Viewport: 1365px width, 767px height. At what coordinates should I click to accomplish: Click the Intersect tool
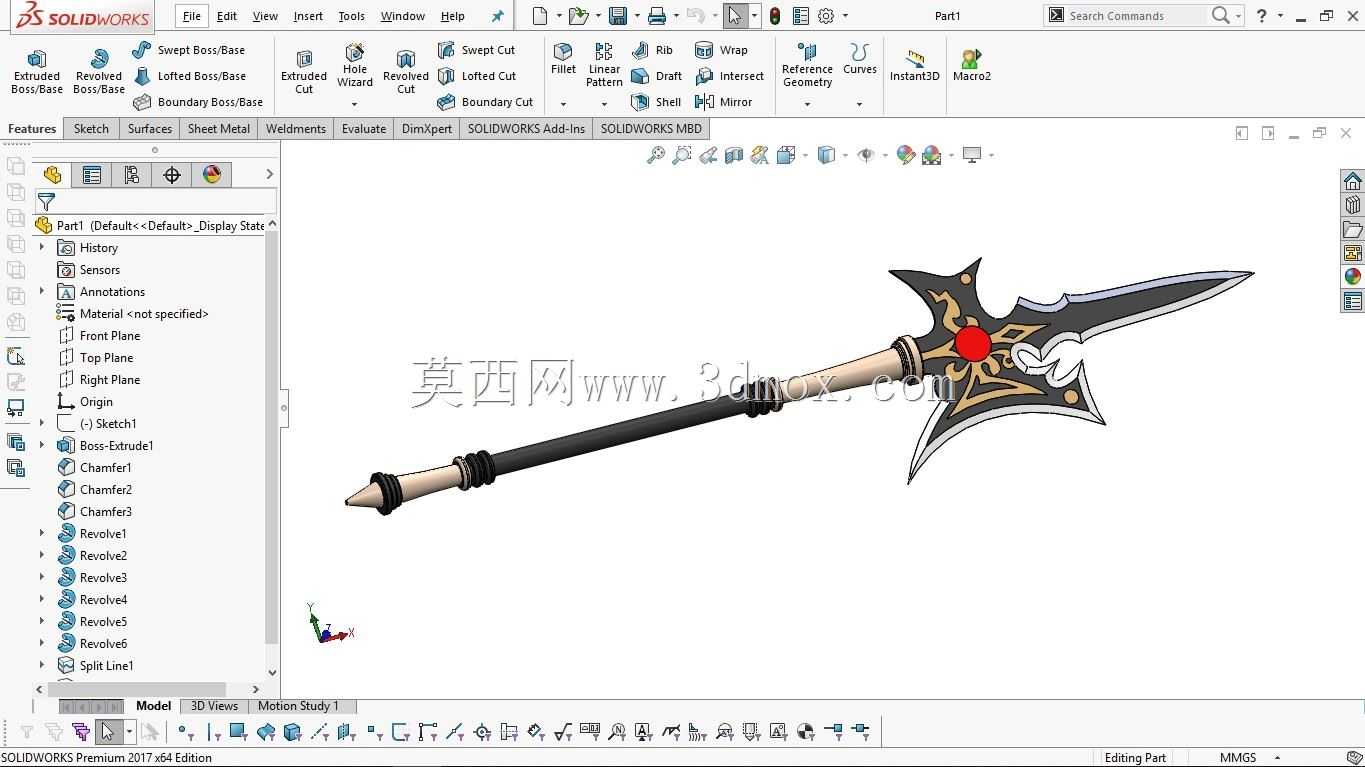tap(729, 76)
